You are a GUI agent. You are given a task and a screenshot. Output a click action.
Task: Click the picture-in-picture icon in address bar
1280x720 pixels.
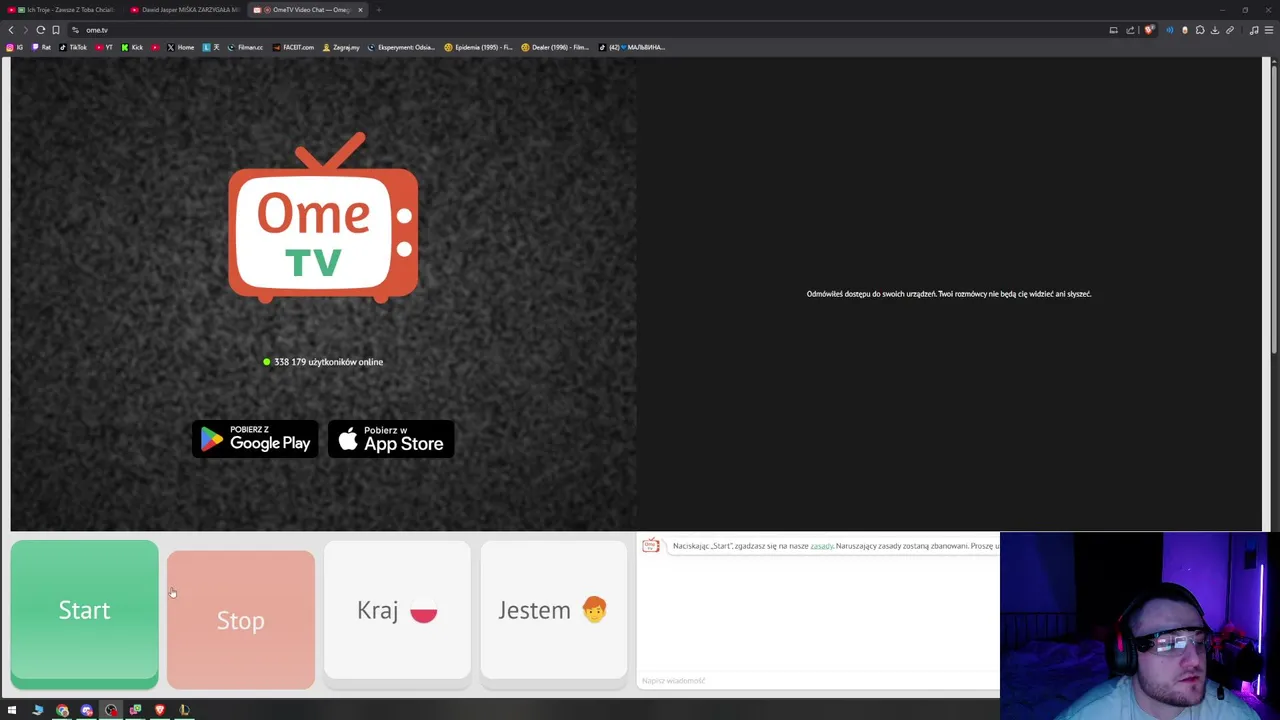click(x=1113, y=30)
